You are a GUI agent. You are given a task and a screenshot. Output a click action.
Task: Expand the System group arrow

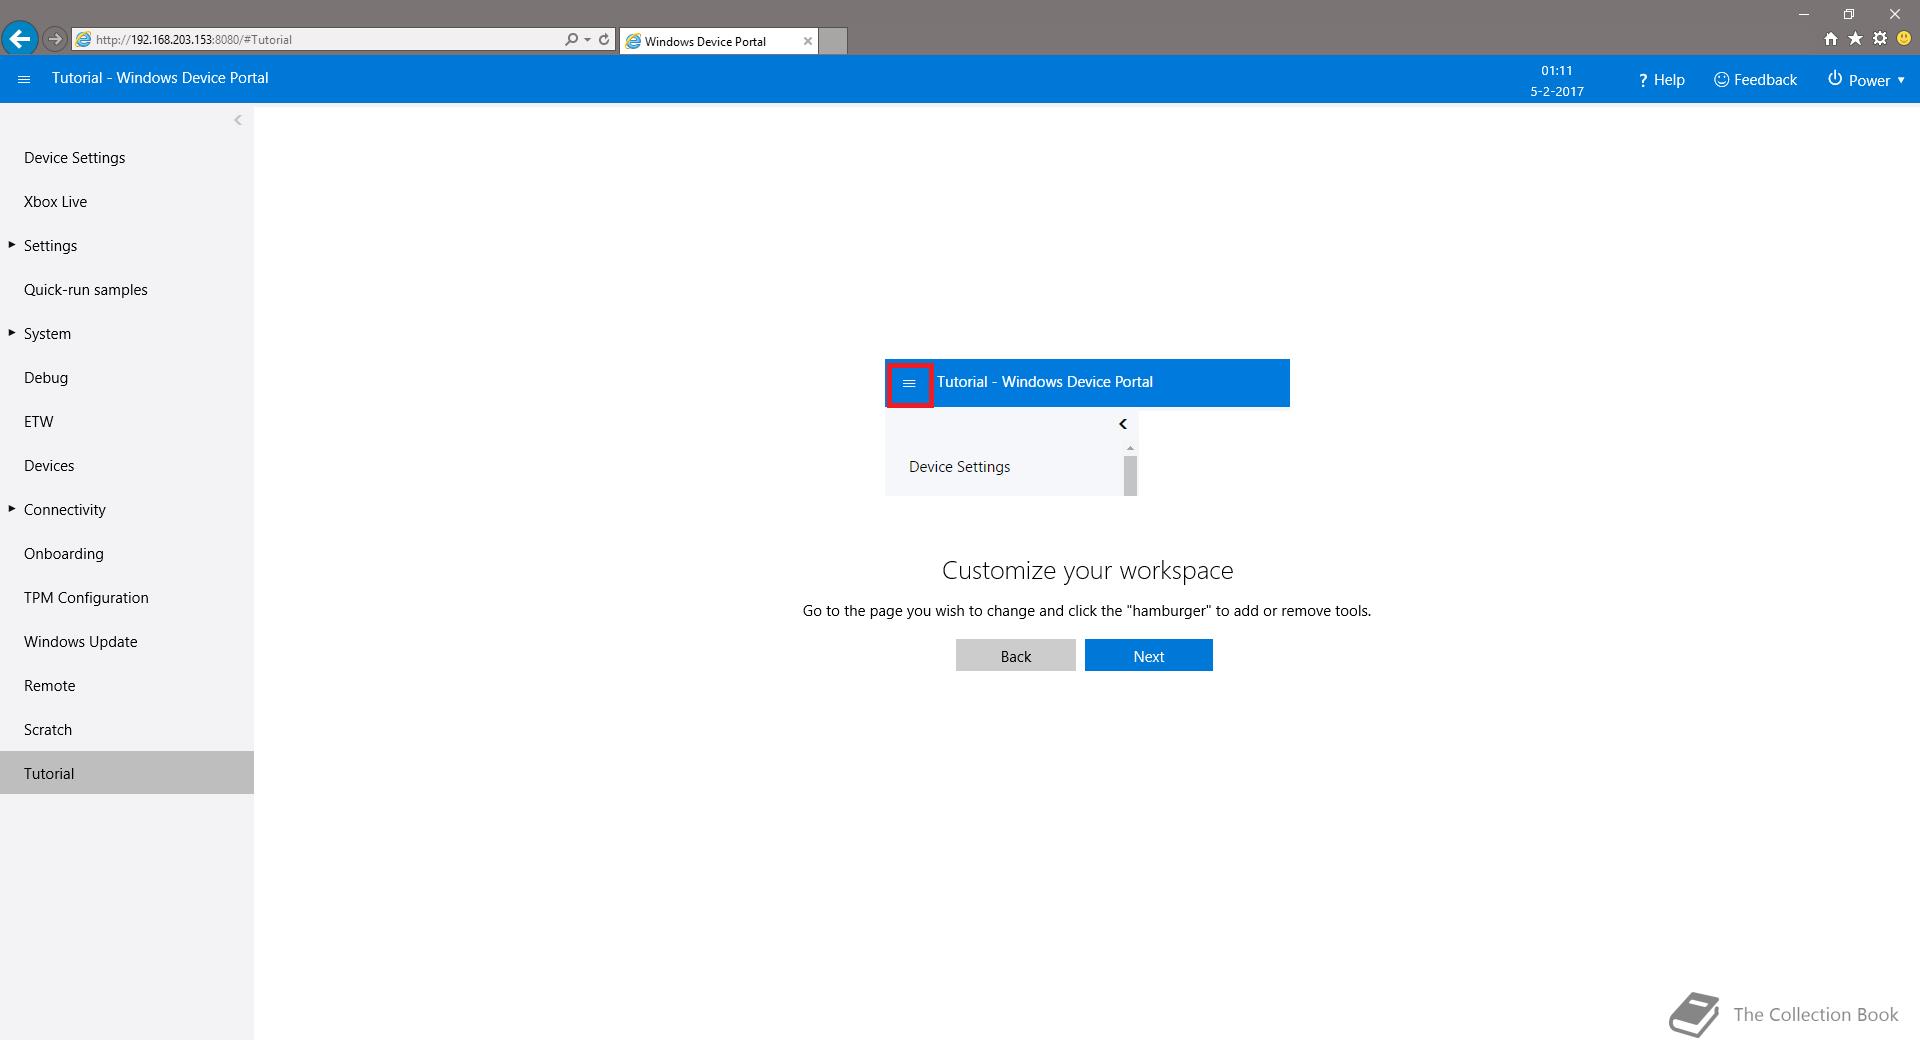pyautogui.click(x=12, y=333)
